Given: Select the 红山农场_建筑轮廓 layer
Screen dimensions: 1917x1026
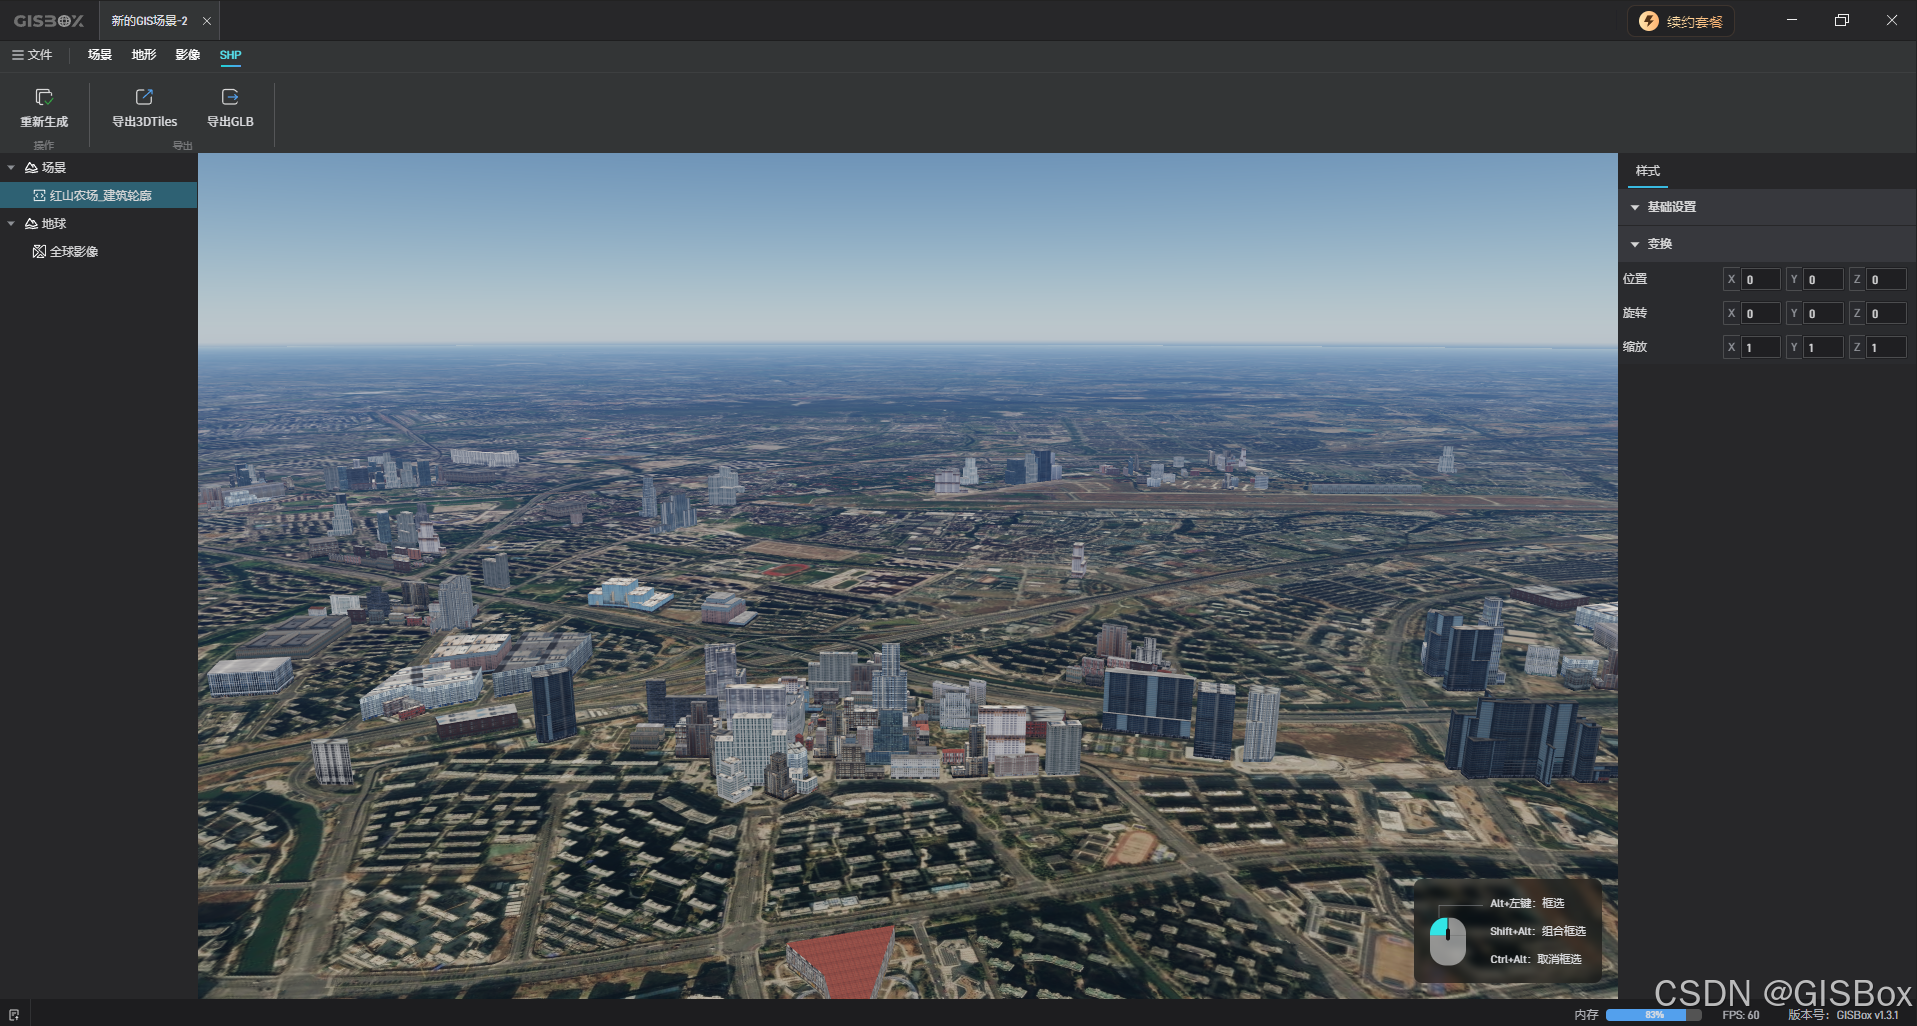Looking at the screenshot, I should tap(99, 196).
